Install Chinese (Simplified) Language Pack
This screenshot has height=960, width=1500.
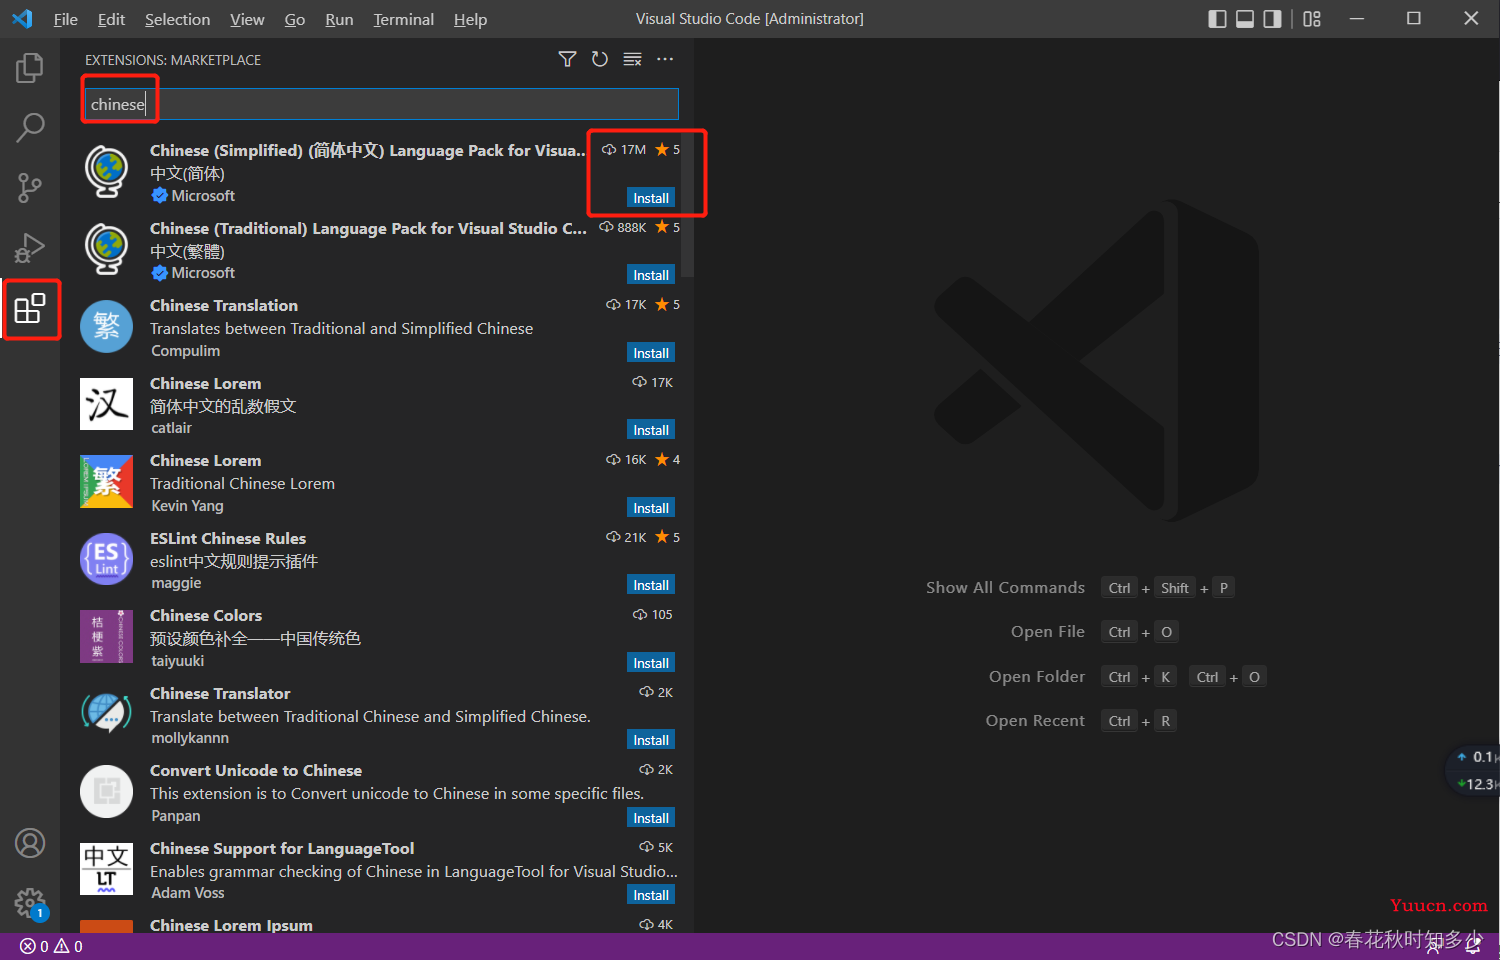tap(651, 198)
